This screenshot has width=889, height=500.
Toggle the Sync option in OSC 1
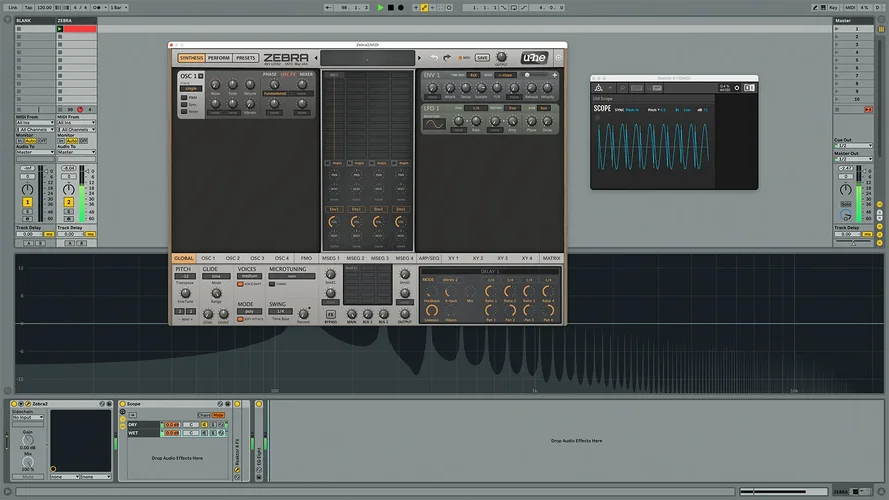[183, 105]
